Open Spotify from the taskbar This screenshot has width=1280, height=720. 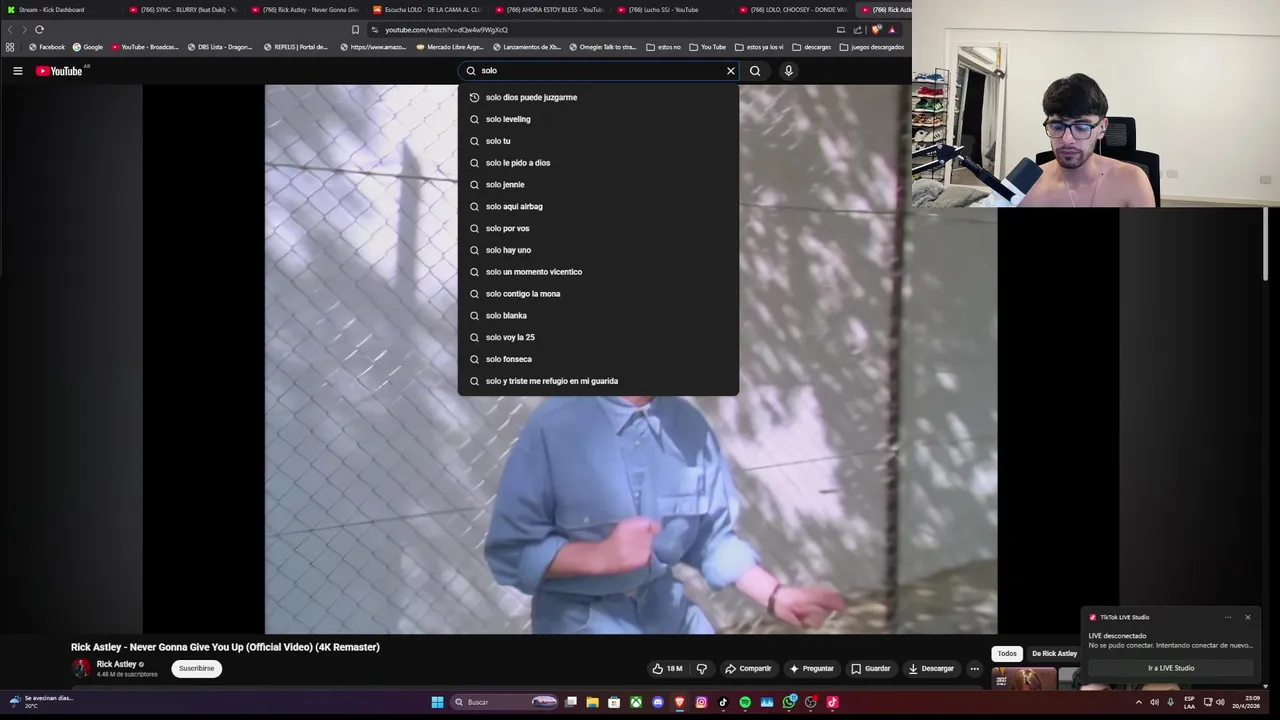[x=745, y=702]
